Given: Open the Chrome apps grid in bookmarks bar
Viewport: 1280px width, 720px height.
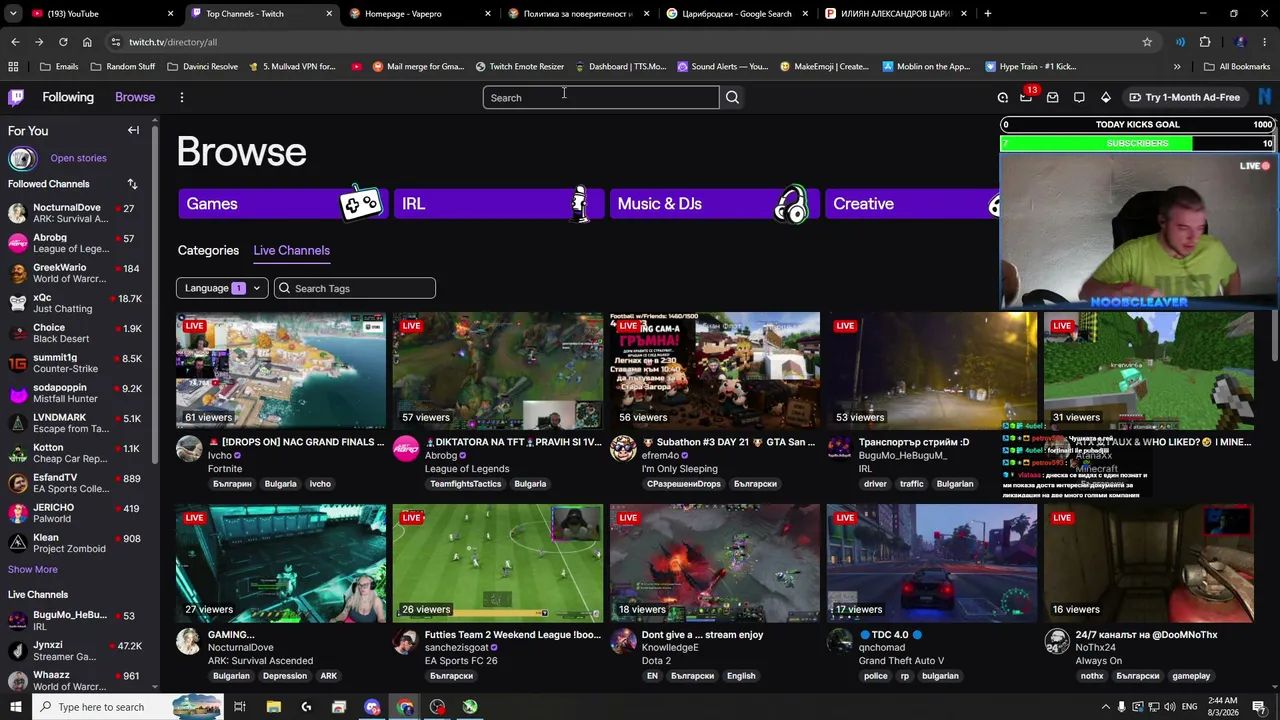Looking at the screenshot, I should coord(13,66).
